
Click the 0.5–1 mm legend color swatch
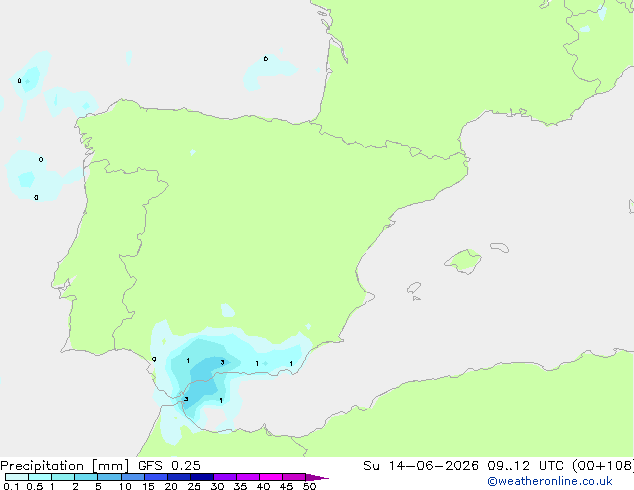[40, 477]
